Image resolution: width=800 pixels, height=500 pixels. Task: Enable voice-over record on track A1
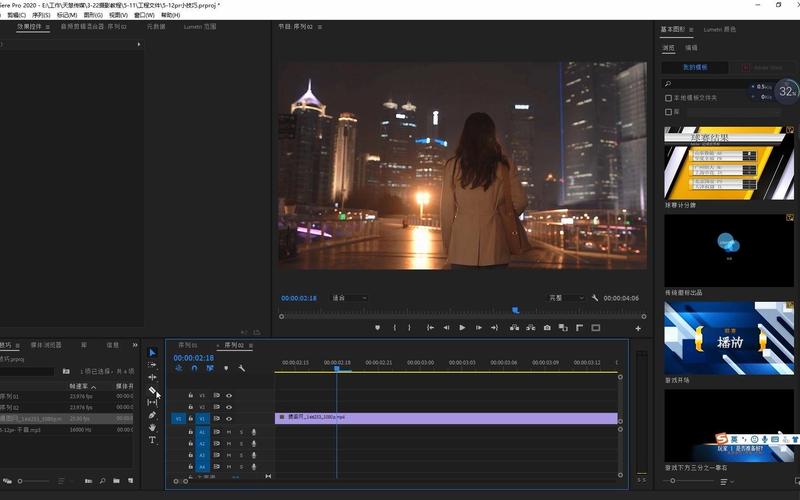click(x=254, y=432)
